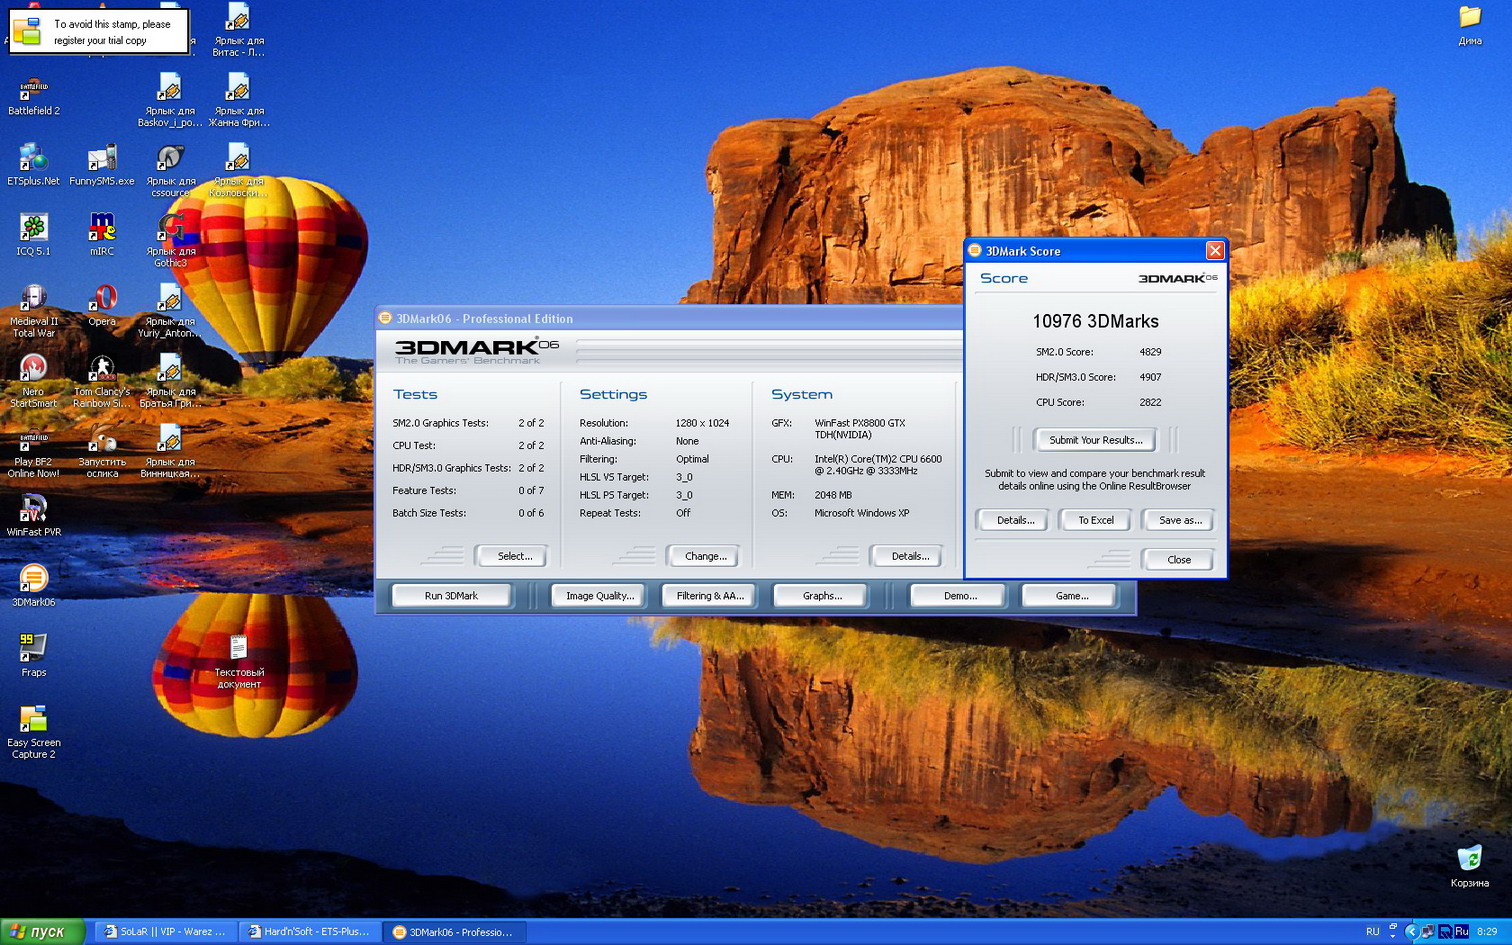Screen dimensions: 1512x945
Task: Open the Filtering & AA settings
Action: [x=709, y=596]
